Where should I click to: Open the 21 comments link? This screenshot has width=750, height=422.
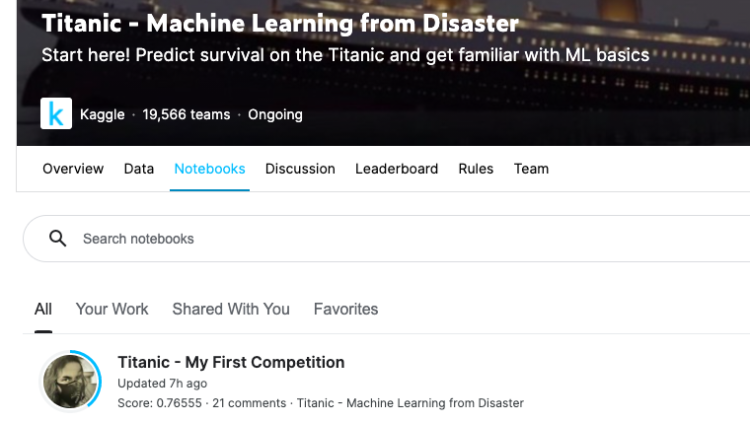pyautogui.click(x=249, y=403)
